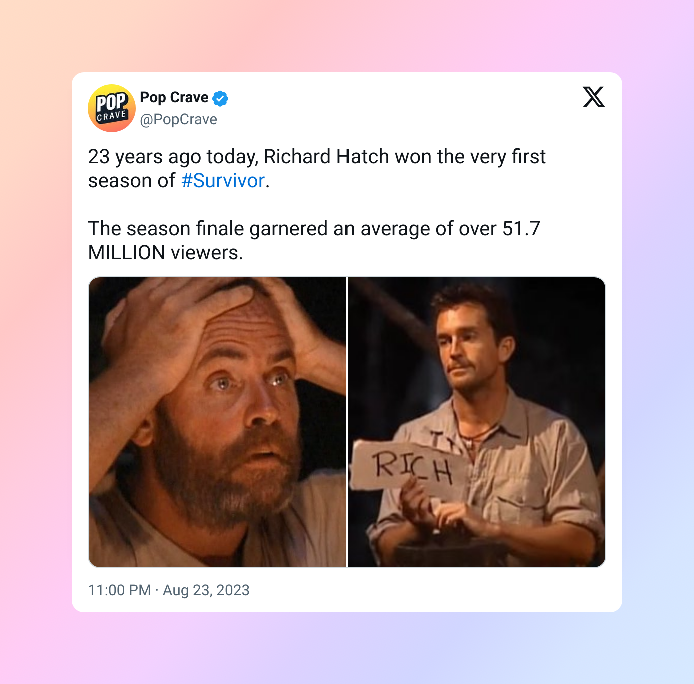Image resolution: width=694 pixels, height=684 pixels.
Task: Click the RICH vote card in the photo
Action: 409,466
